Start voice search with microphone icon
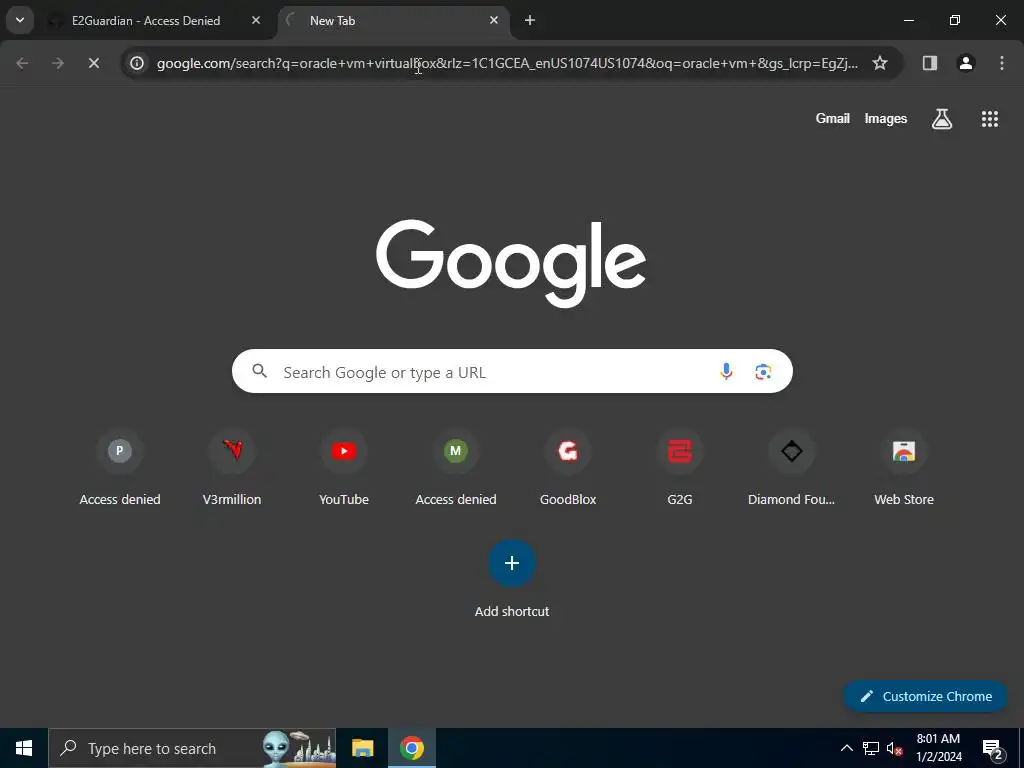The width and height of the screenshot is (1024, 768). (726, 372)
